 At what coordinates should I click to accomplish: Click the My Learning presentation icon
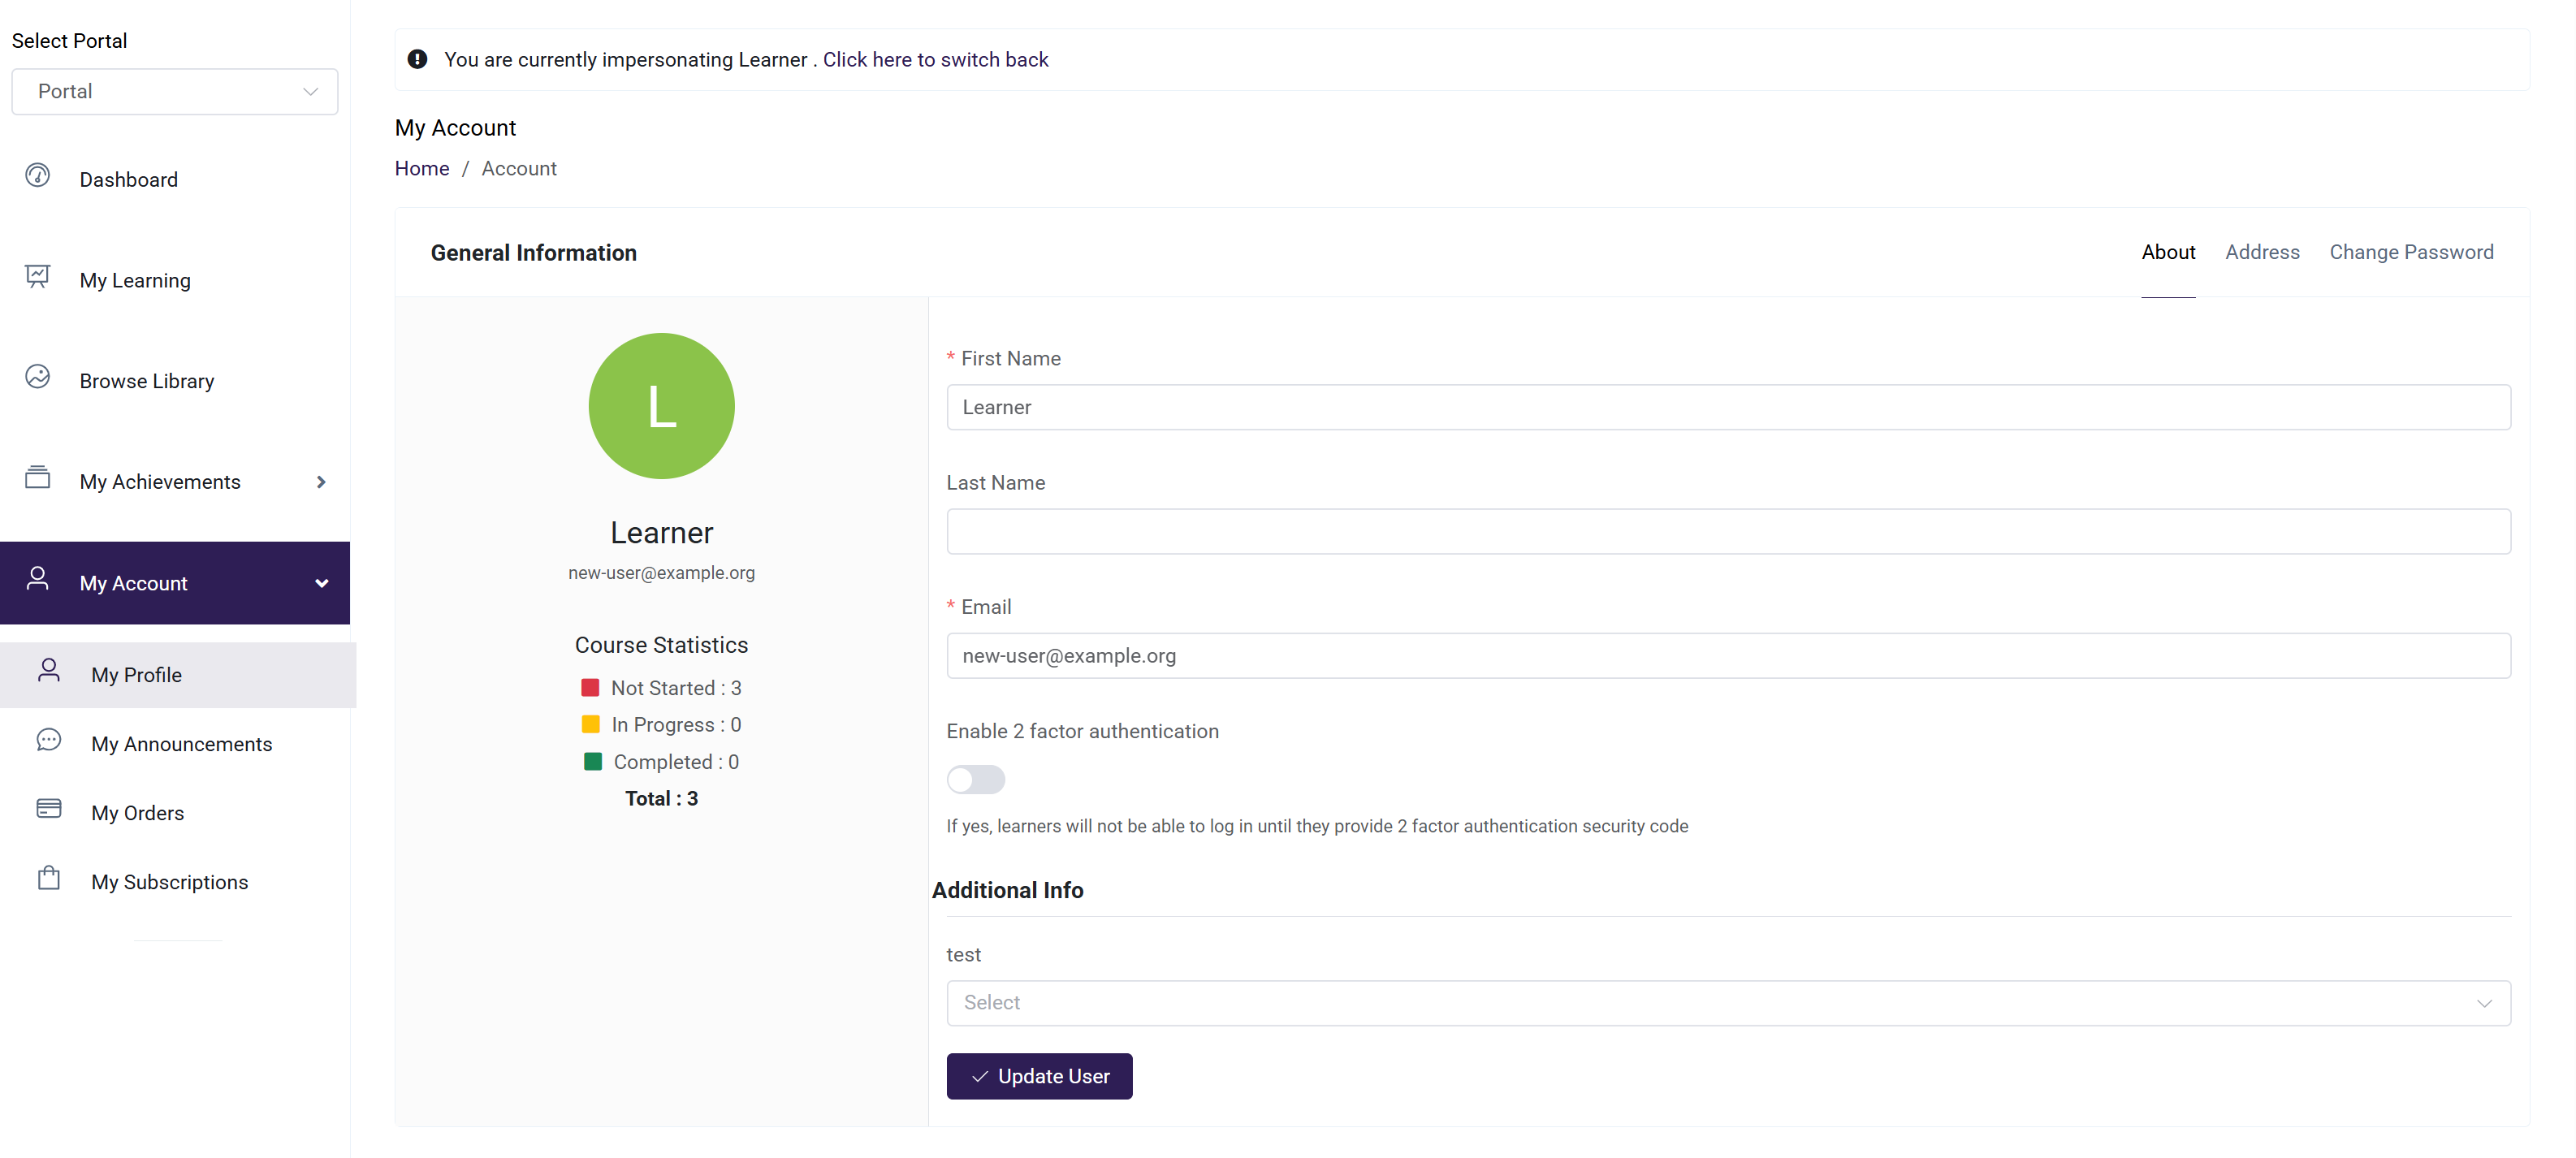37,277
